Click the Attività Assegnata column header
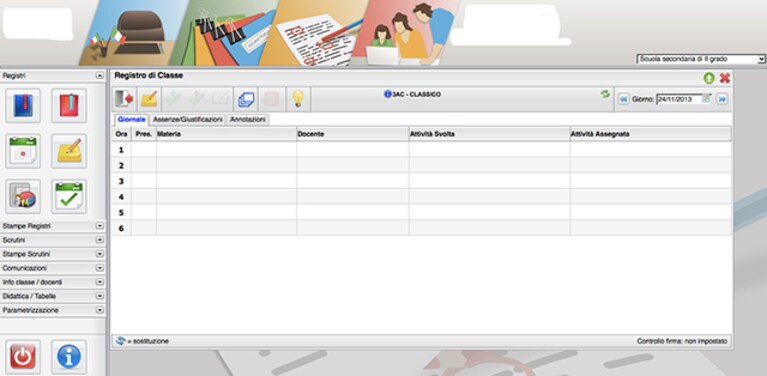The height and width of the screenshot is (376, 767). pos(651,134)
